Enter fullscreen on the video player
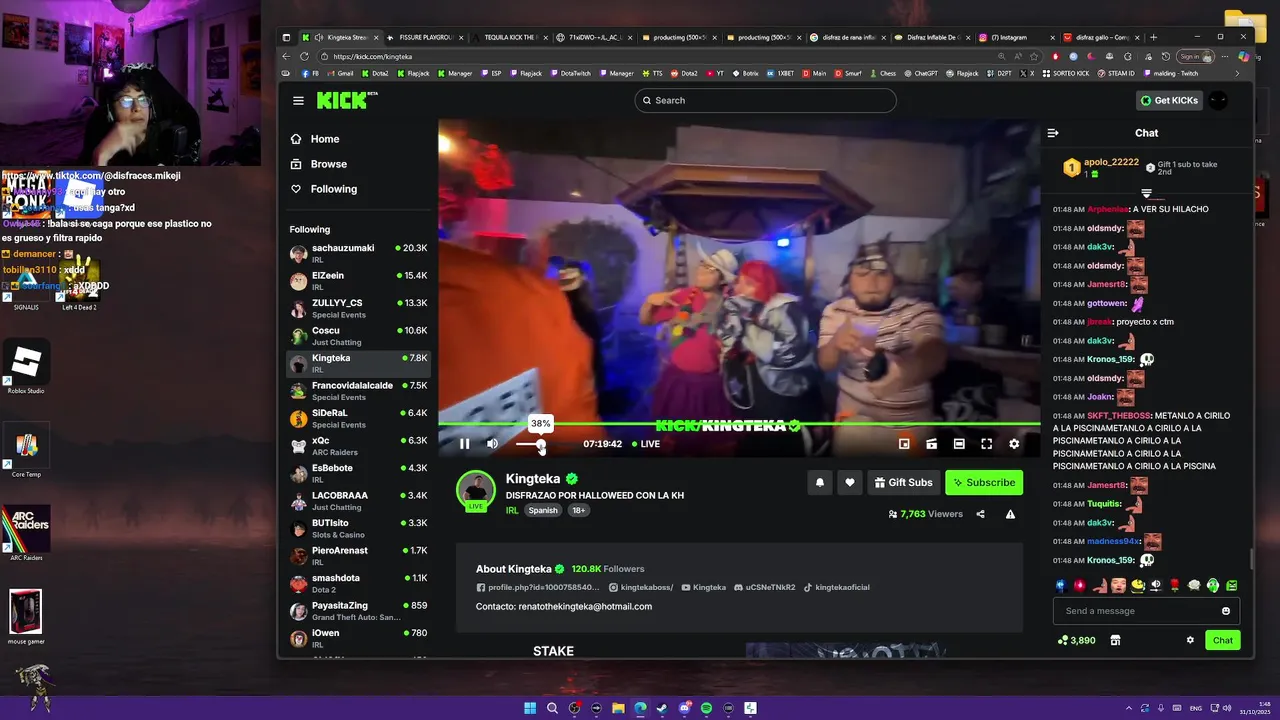The width and height of the screenshot is (1280, 720). click(986, 444)
